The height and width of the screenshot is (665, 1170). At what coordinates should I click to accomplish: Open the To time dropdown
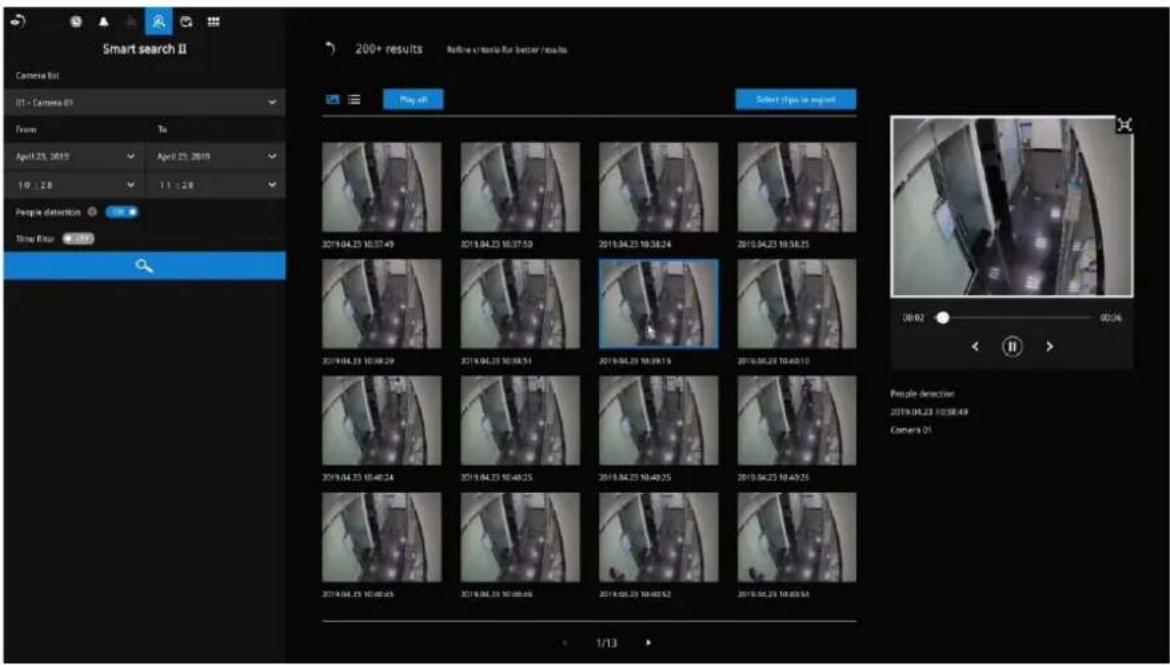point(216,184)
